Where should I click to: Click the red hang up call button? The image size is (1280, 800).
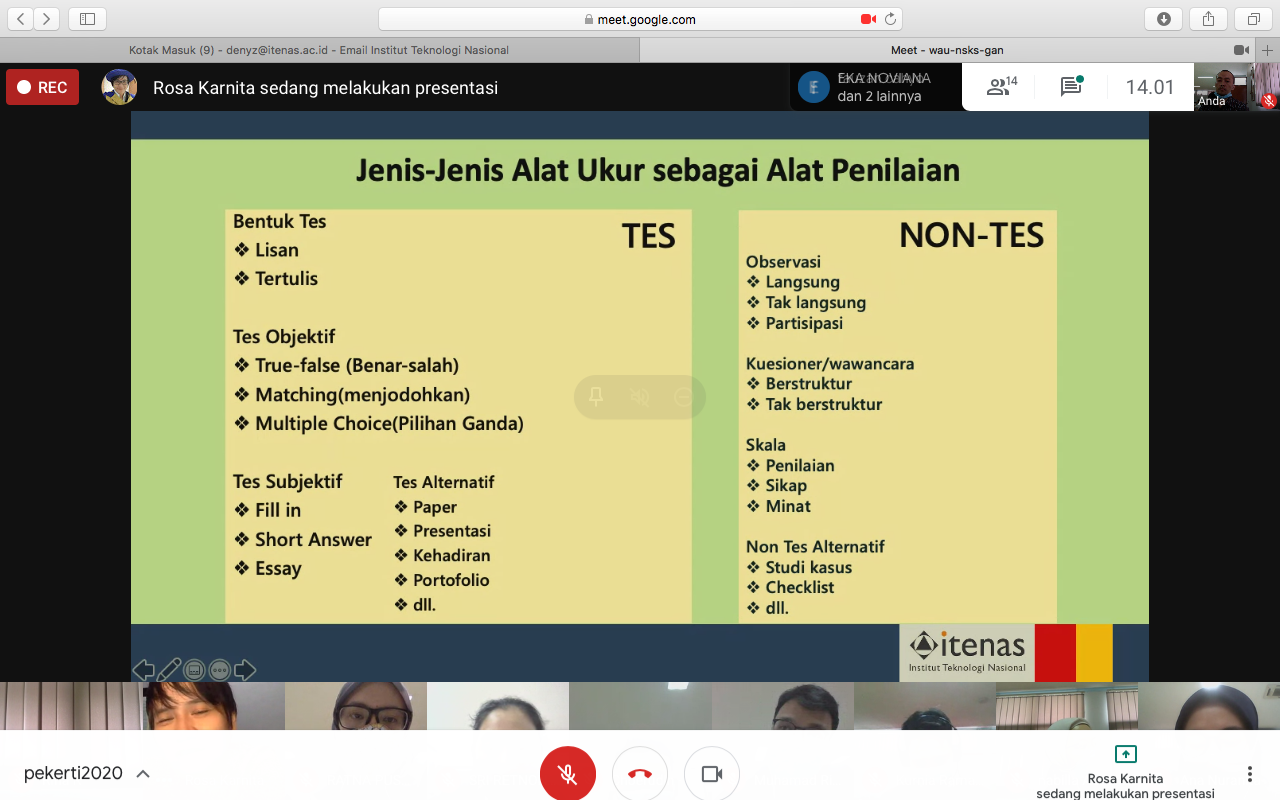click(x=640, y=774)
